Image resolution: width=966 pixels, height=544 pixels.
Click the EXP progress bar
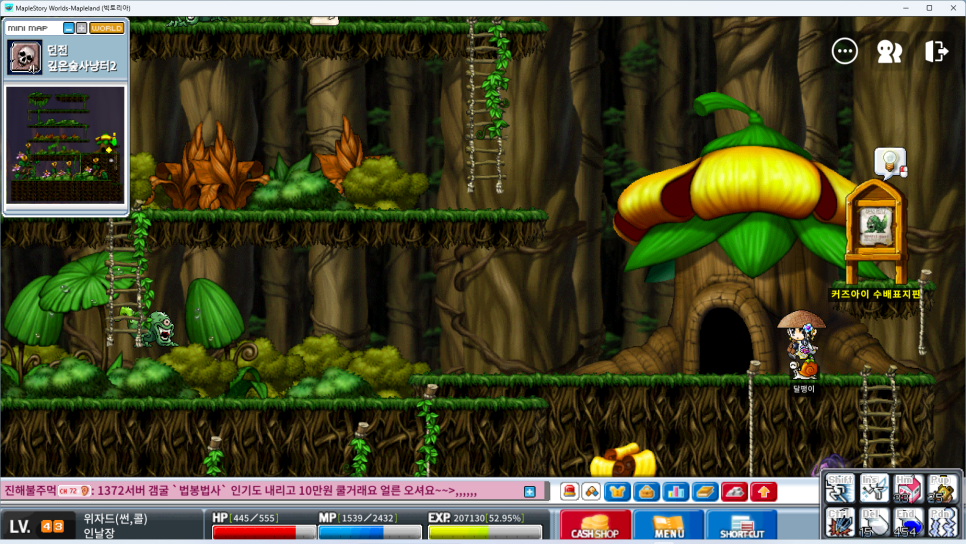point(485,532)
